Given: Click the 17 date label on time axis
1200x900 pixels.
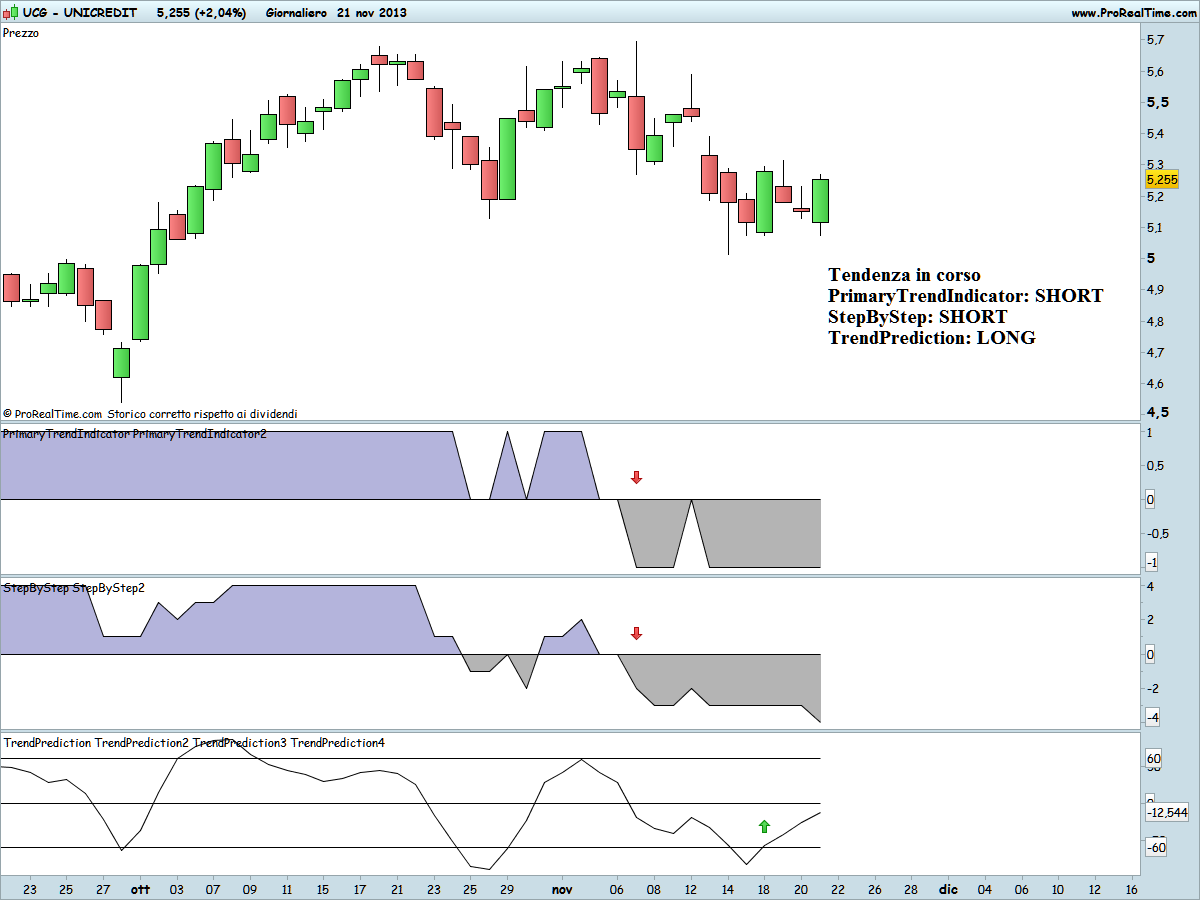Looking at the screenshot, I should click(x=359, y=889).
